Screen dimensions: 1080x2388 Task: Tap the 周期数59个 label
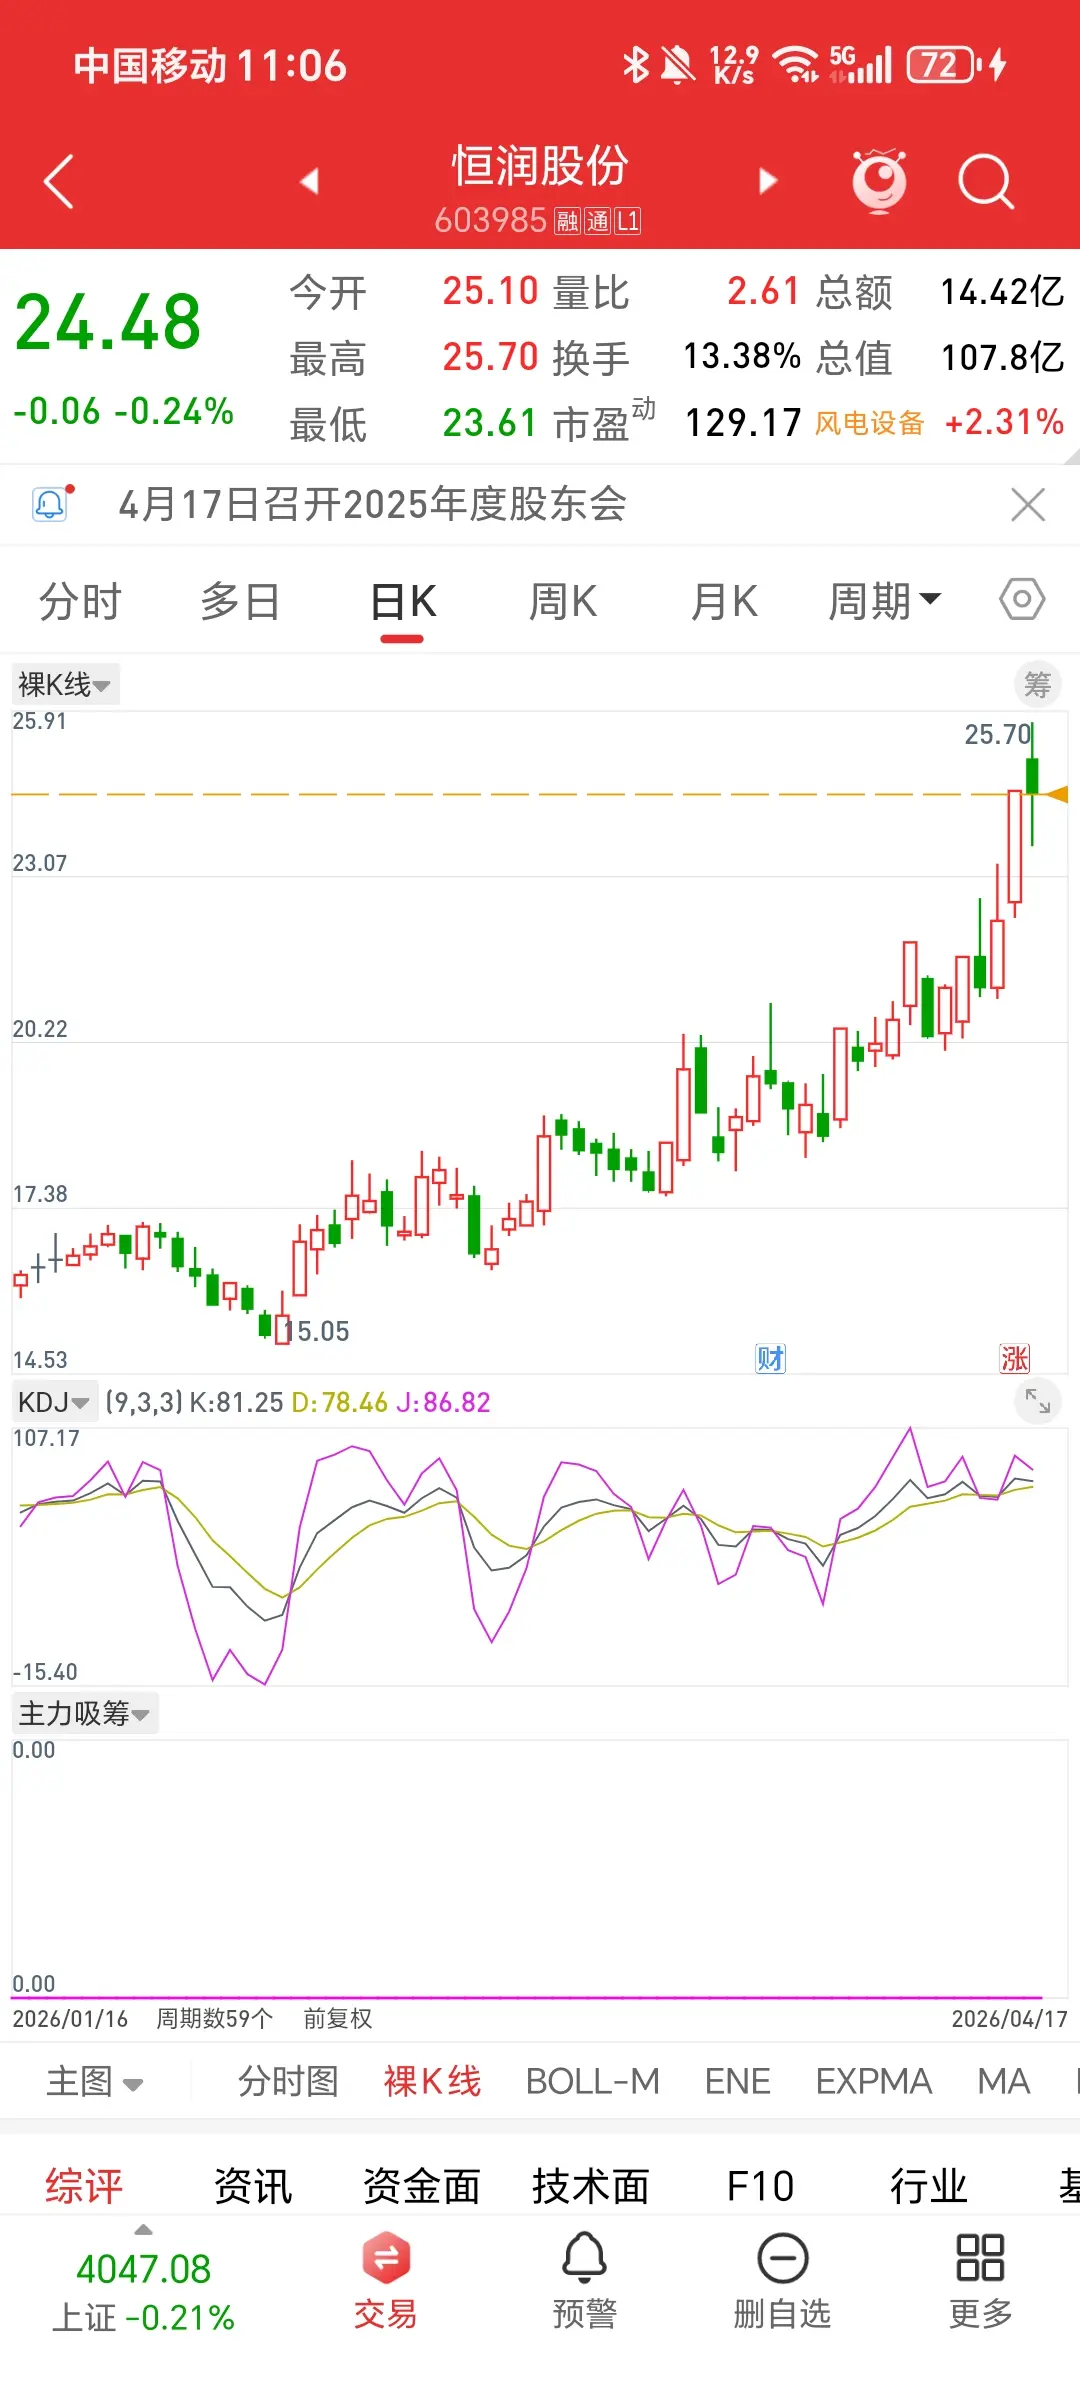(x=214, y=2018)
